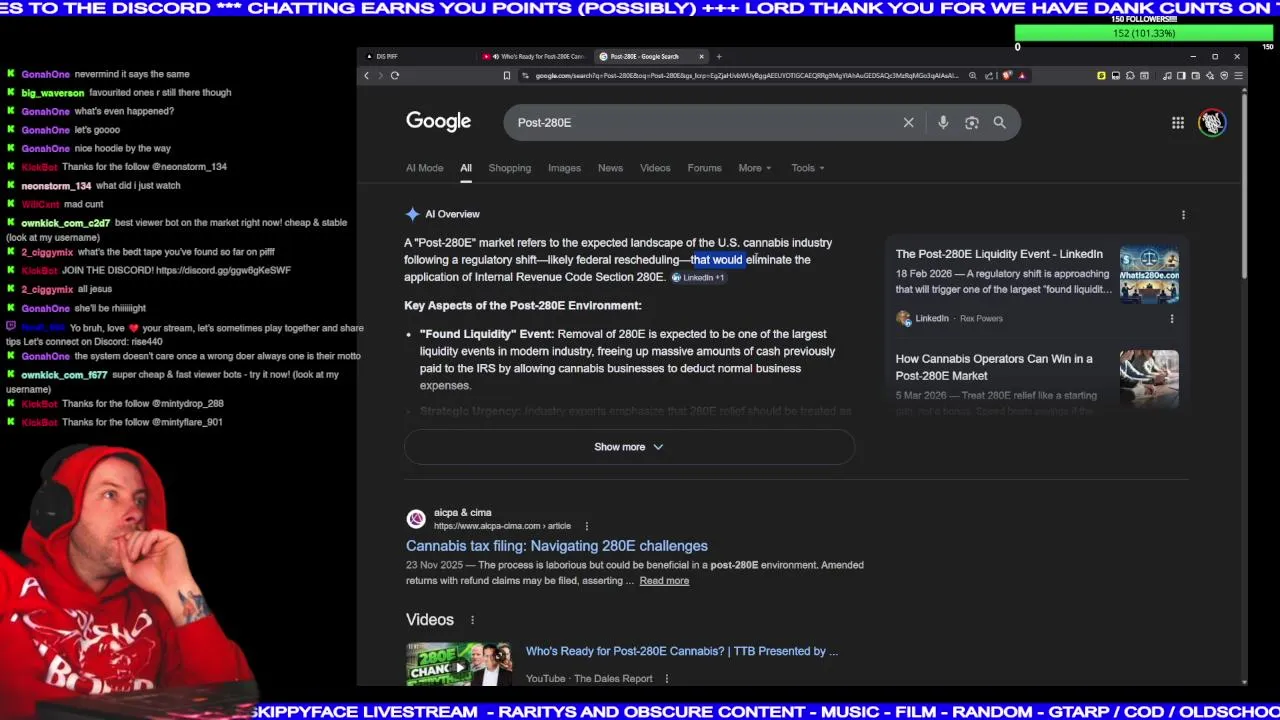Image resolution: width=1280 pixels, height=720 pixels.
Task: Open three-dot menu on LinkedIn Rex Powers source
Action: click(x=1172, y=319)
